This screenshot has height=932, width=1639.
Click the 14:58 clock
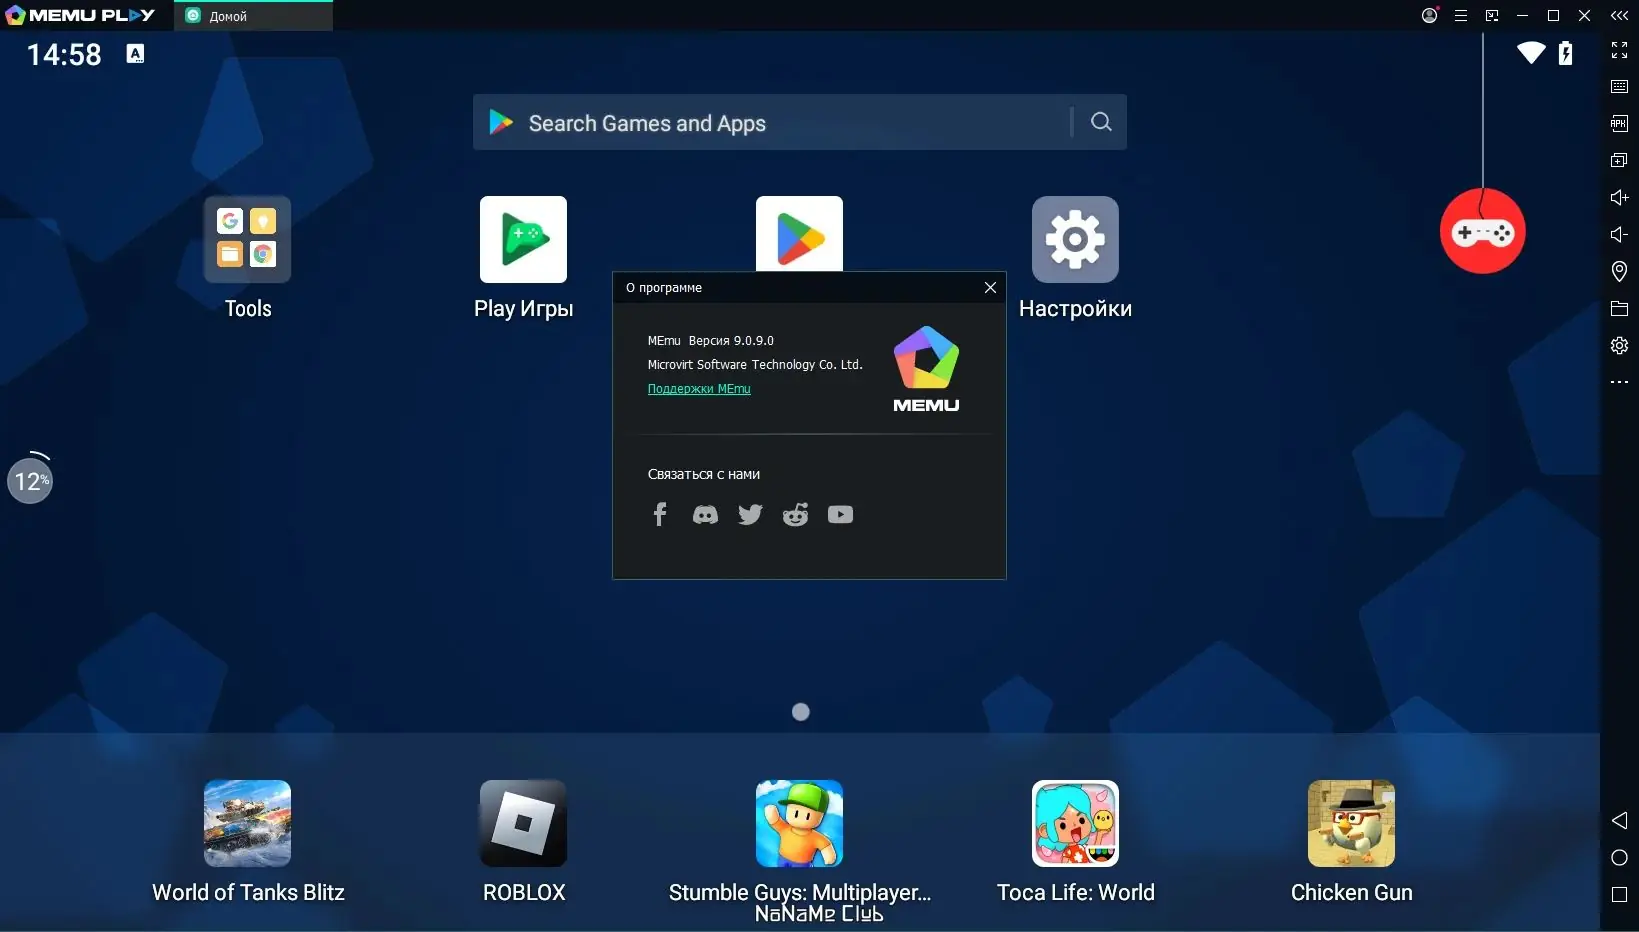pos(64,54)
